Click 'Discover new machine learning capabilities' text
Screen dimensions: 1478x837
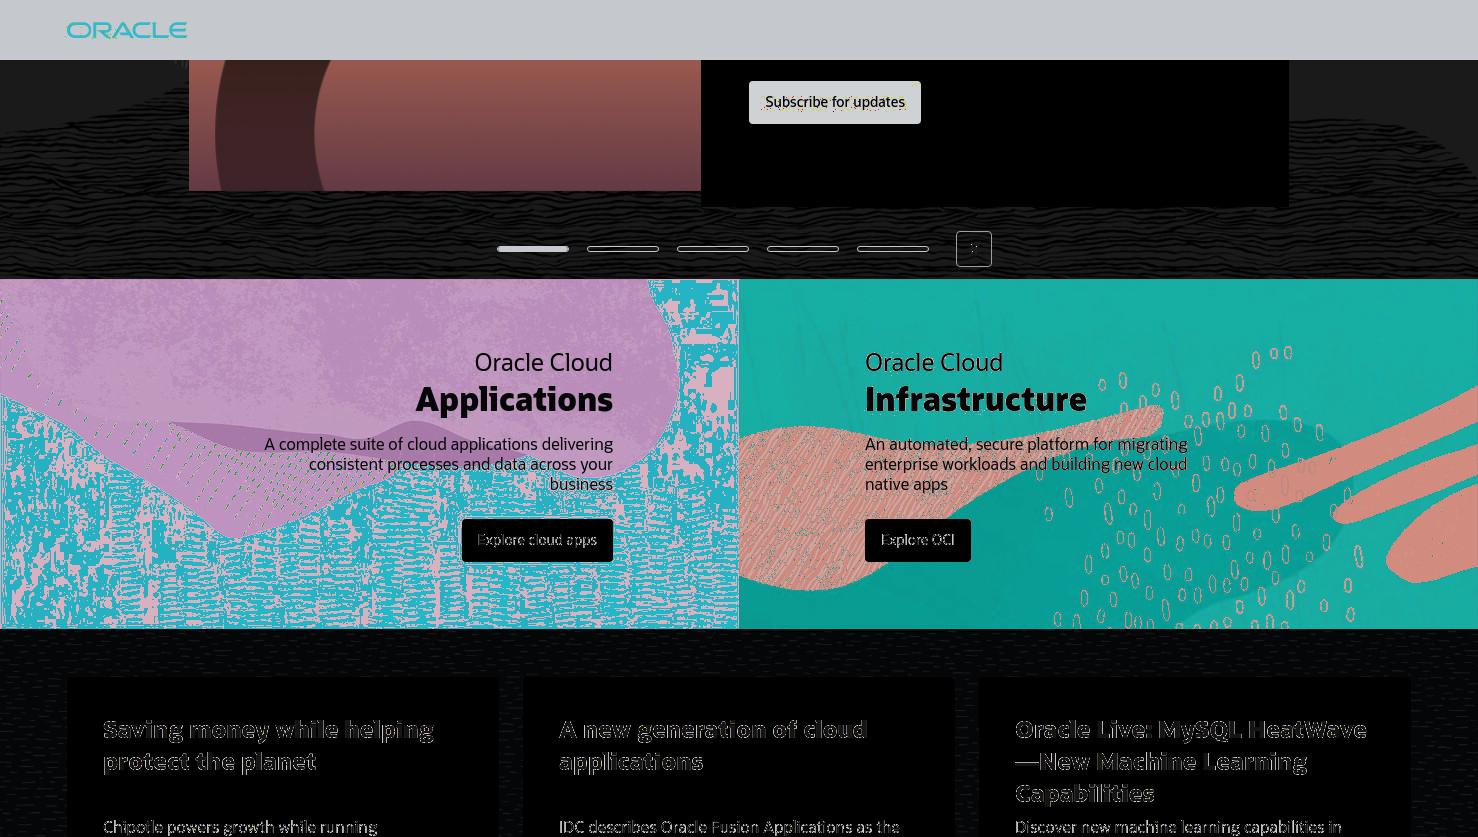coord(1178,827)
